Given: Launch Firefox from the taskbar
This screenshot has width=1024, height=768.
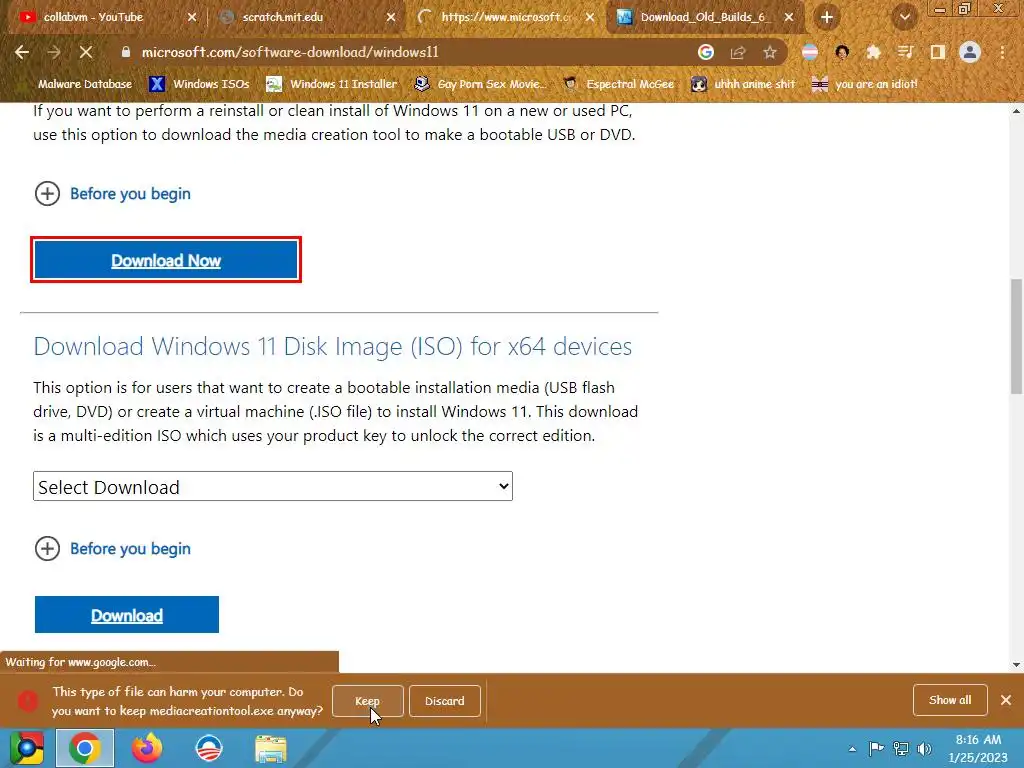Looking at the screenshot, I should tap(147, 748).
